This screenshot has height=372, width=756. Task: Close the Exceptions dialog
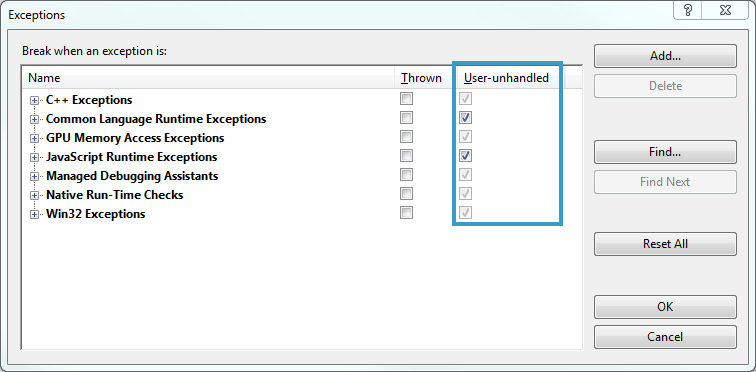[x=726, y=11]
